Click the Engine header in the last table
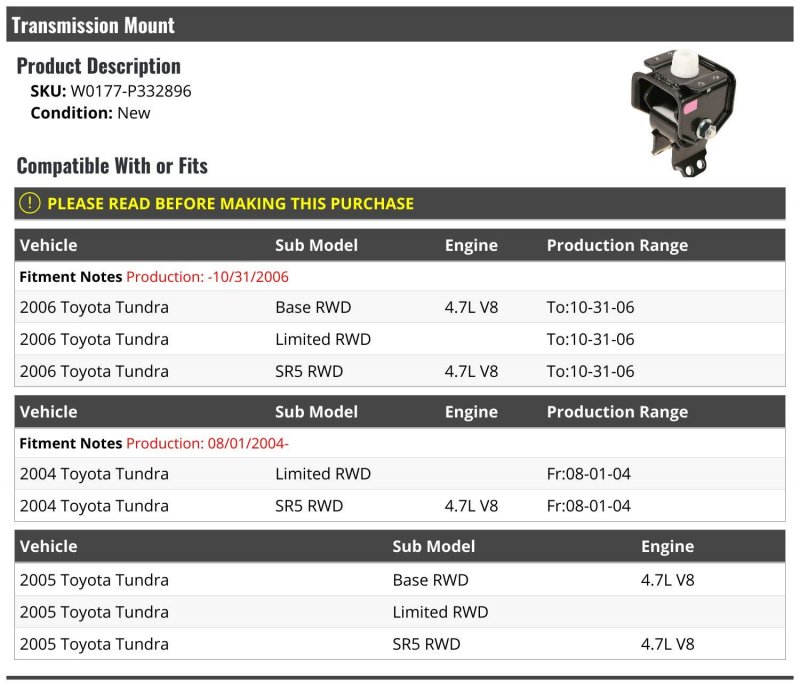The width and height of the screenshot is (800, 686). [667, 546]
